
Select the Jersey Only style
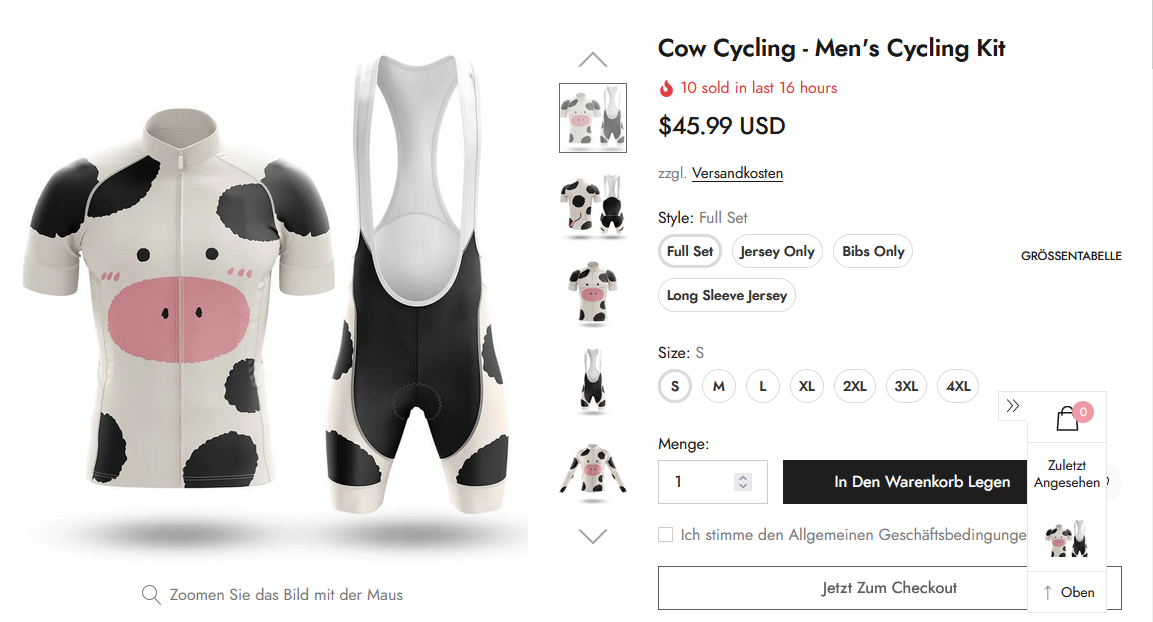coord(777,251)
